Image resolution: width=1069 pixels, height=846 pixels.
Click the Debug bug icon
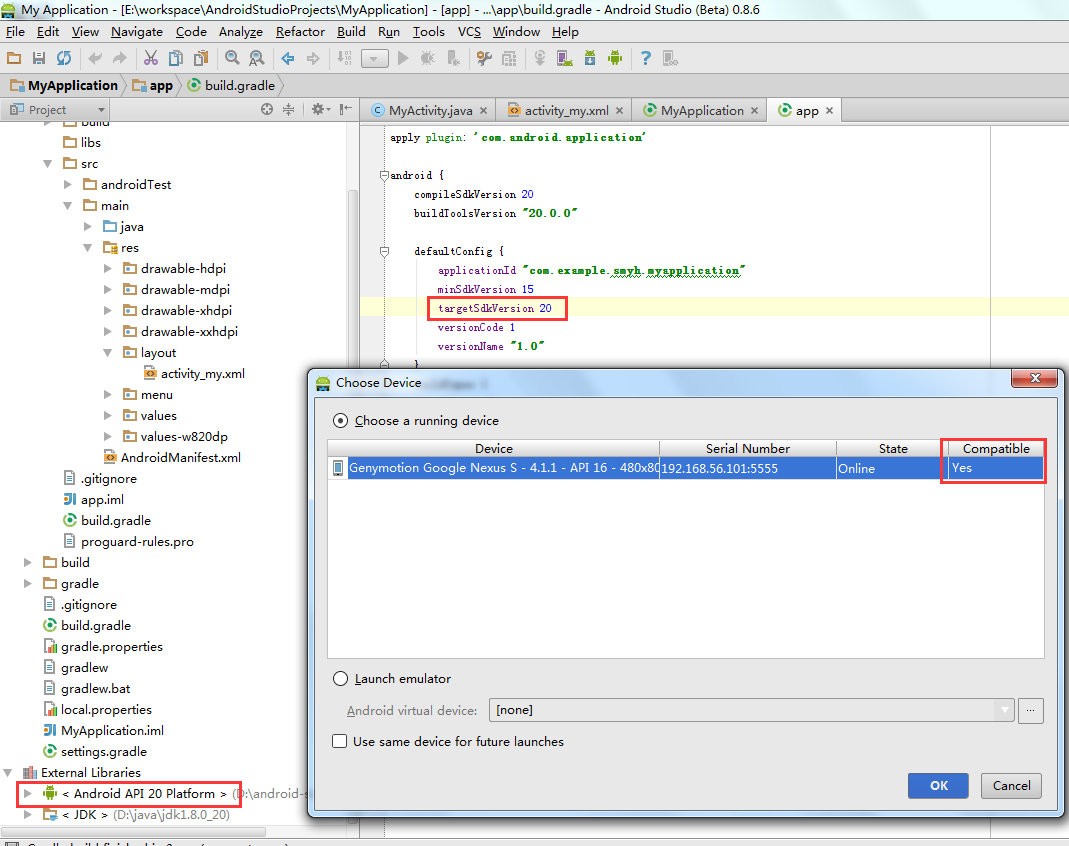pos(427,59)
